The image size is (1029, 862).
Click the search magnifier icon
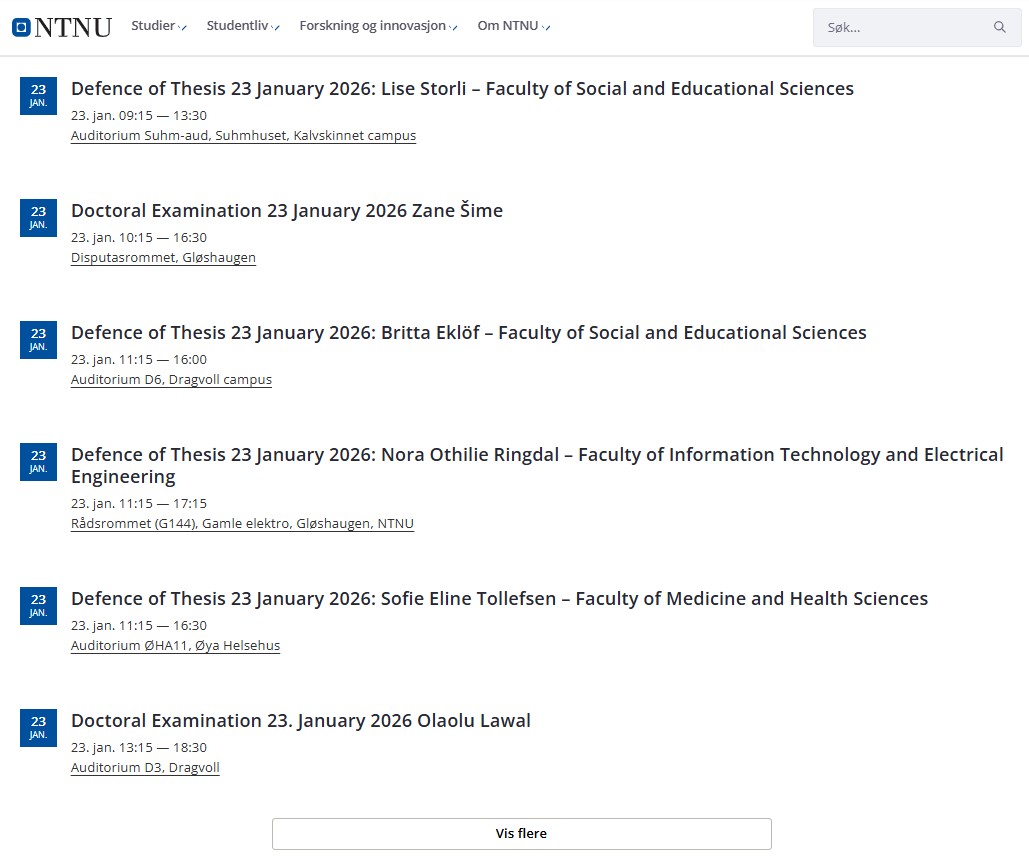pos(999,27)
